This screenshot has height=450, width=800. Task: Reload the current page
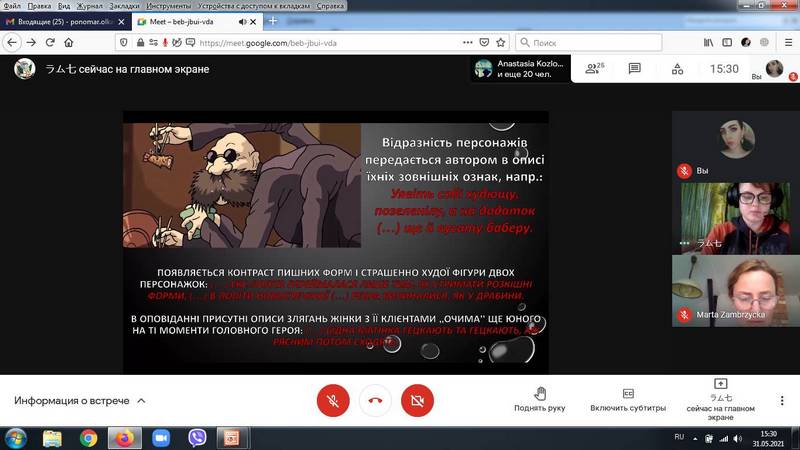tap(50, 42)
